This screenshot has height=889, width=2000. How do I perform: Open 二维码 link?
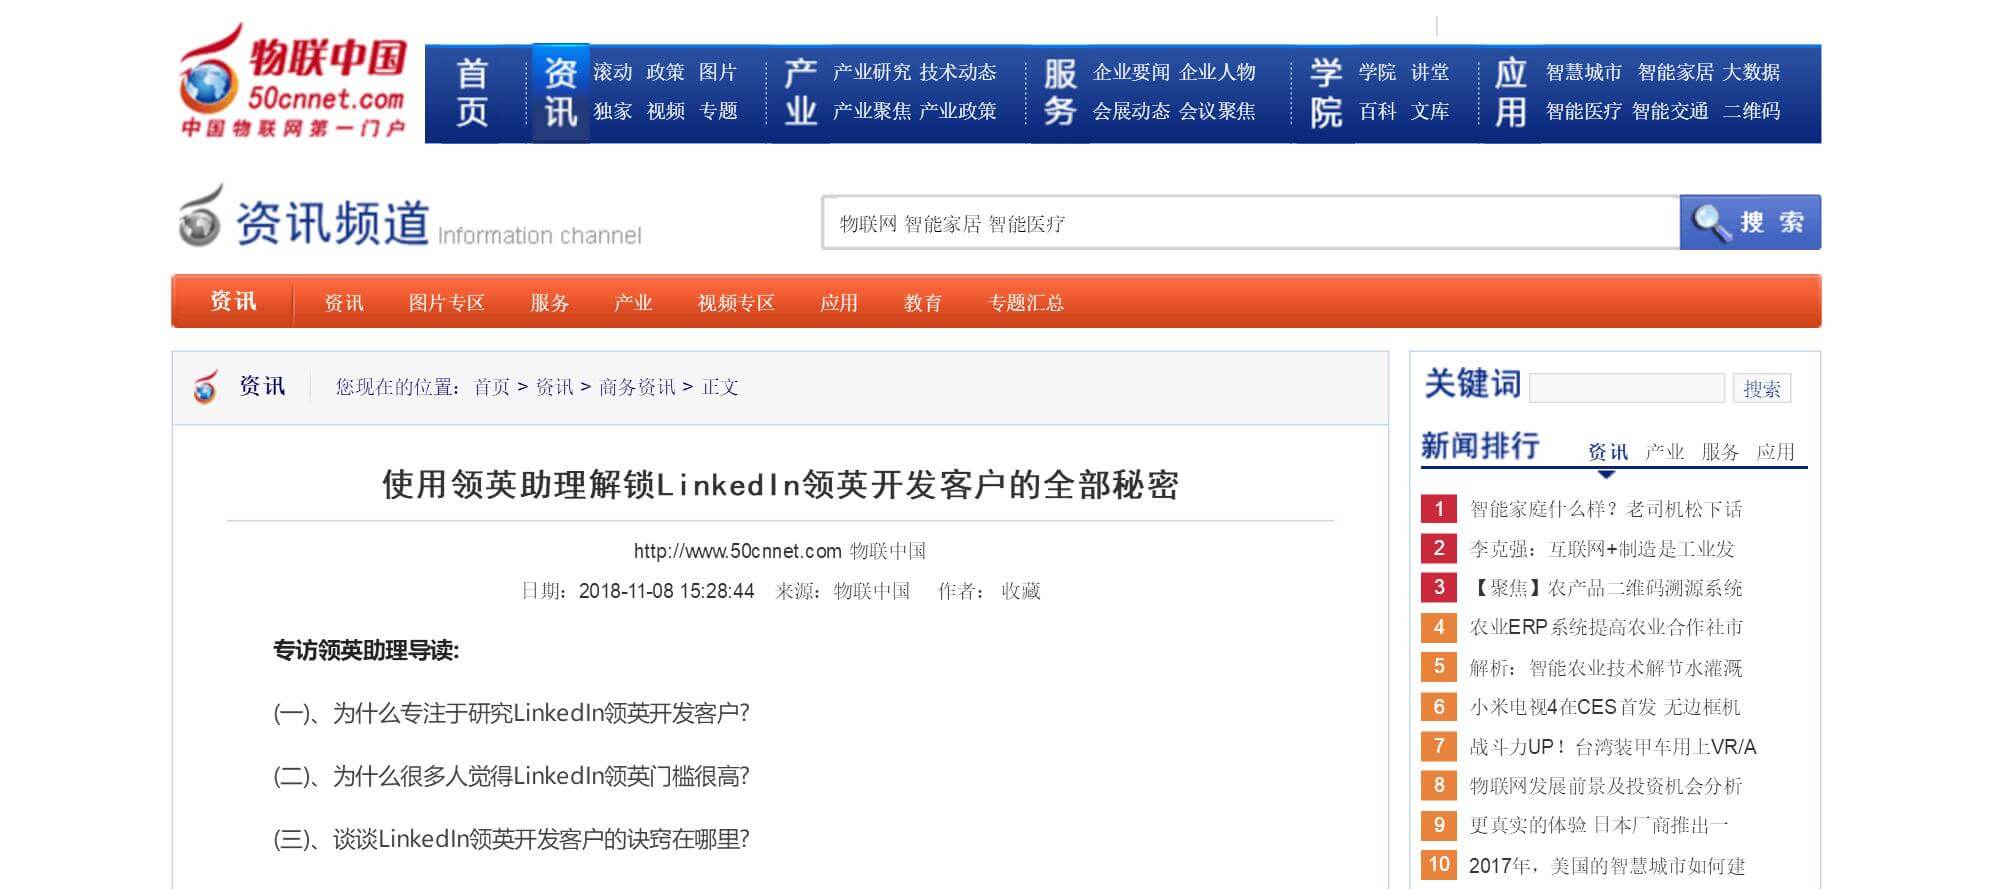pos(1751,111)
